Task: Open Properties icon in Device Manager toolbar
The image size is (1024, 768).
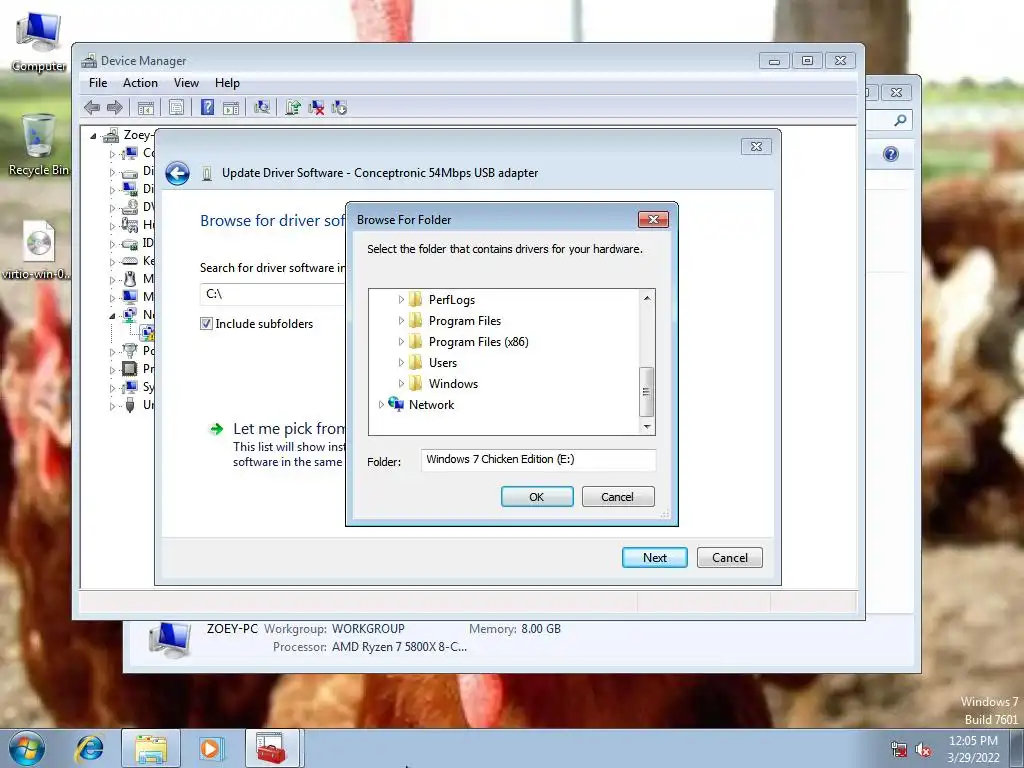Action: (x=176, y=108)
